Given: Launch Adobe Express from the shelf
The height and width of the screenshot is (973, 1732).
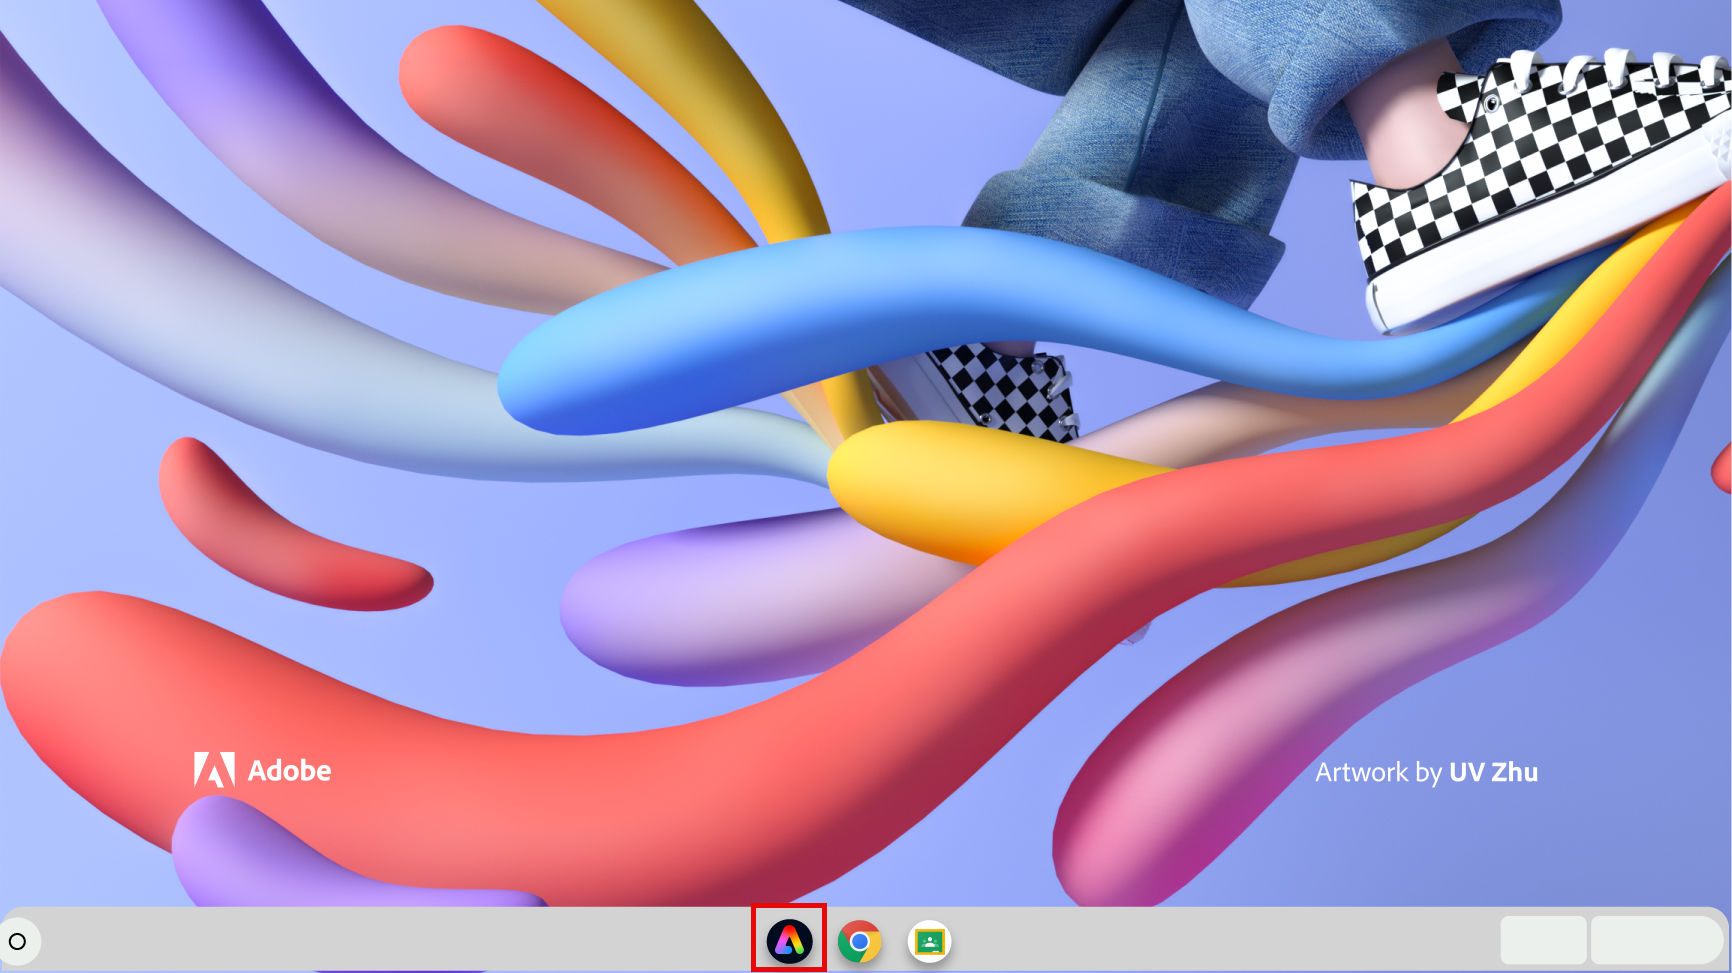Looking at the screenshot, I should click(x=789, y=941).
